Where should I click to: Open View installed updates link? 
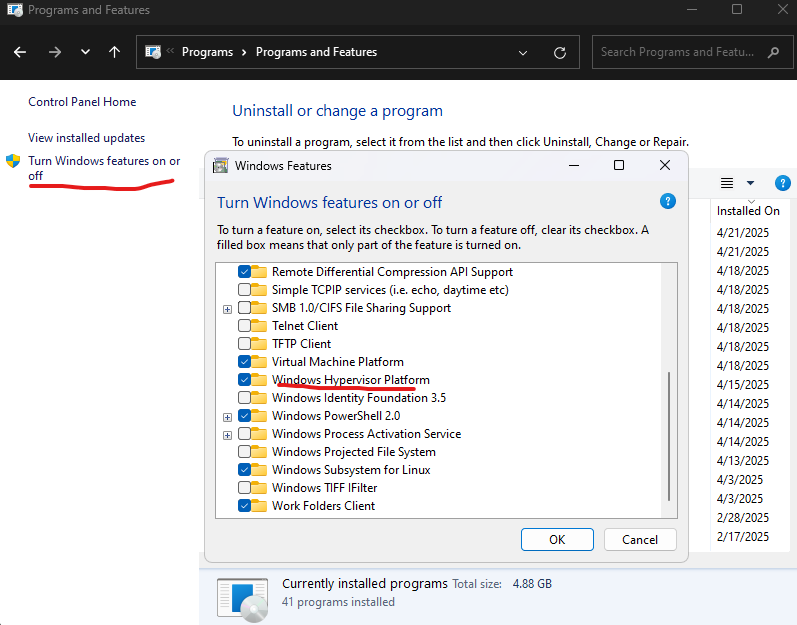point(86,138)
